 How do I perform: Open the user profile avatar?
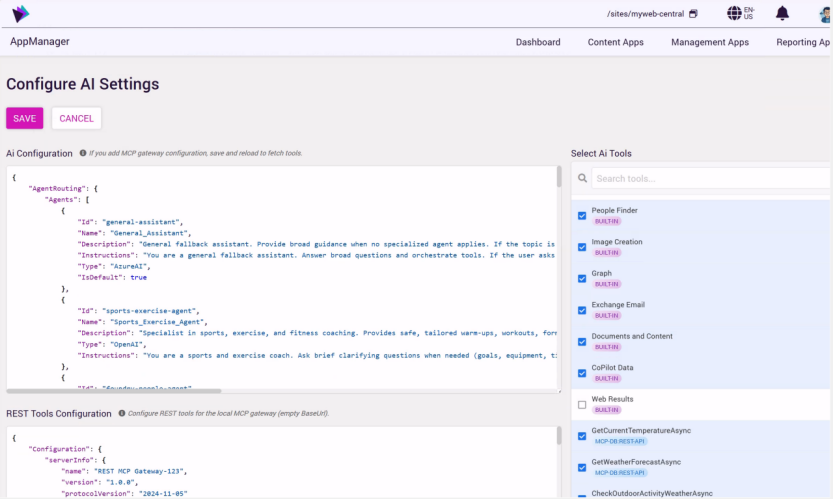pyautogui.click(x=826, y=14)
